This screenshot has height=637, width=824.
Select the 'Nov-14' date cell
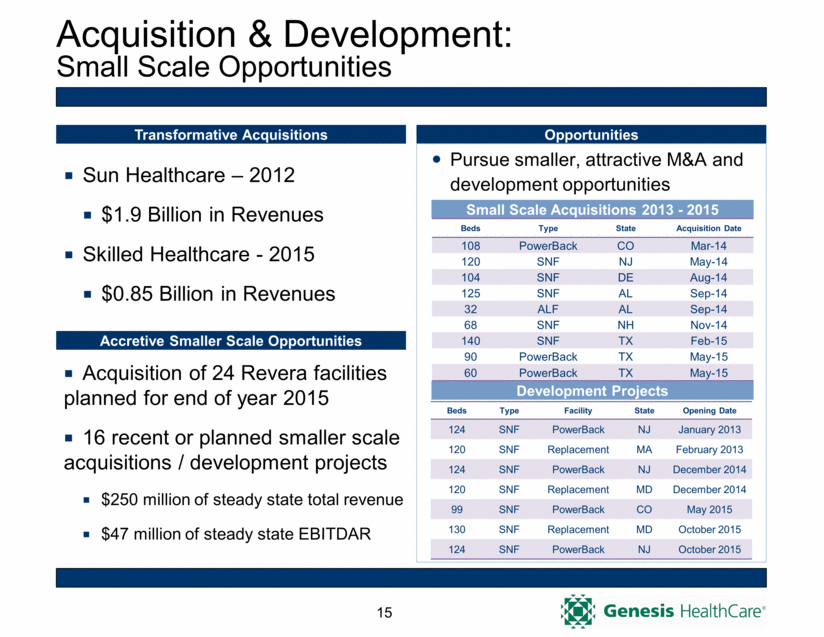pos(708,325)
